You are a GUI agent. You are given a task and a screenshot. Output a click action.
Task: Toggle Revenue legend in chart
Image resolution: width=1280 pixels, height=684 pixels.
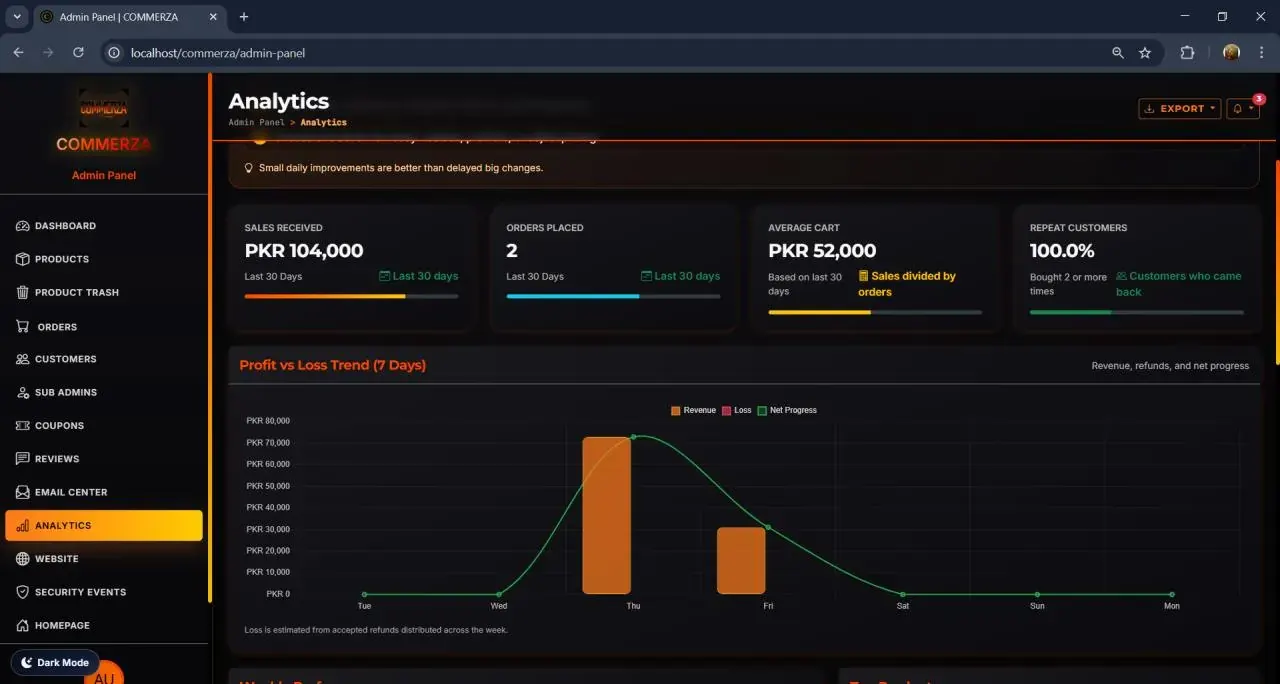(x=693, y=410)
